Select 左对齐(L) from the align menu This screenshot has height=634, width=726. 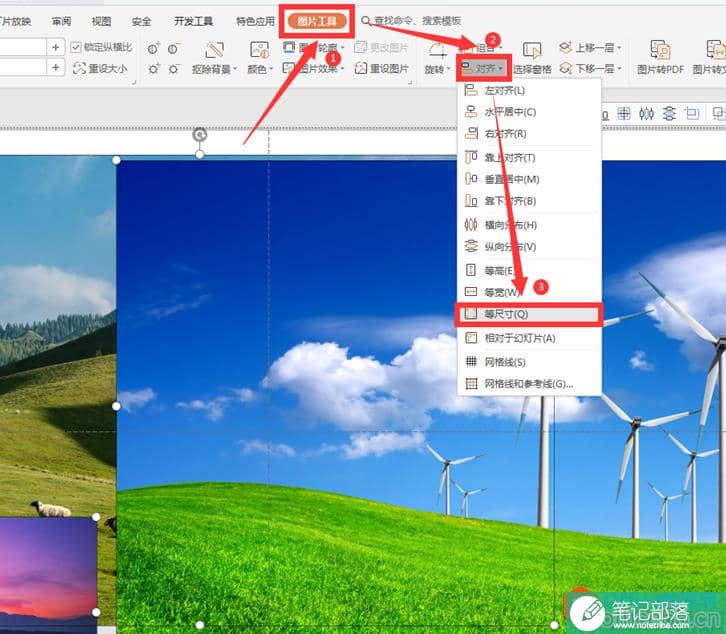[x=529, y=90]
